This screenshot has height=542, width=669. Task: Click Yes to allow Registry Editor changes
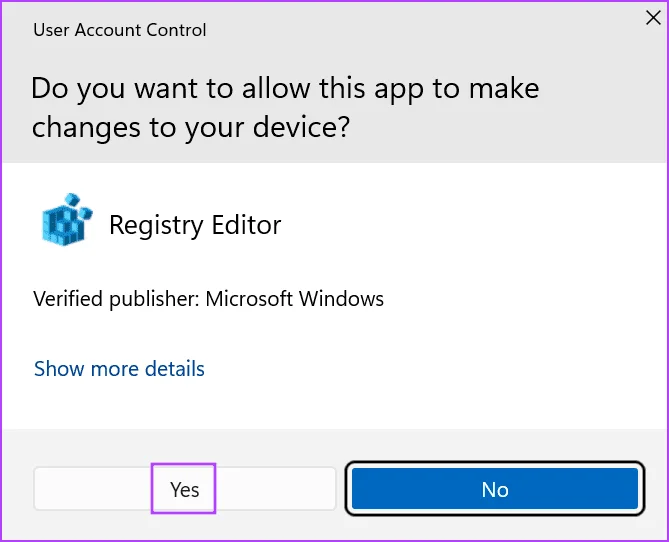tap(185, 489)
